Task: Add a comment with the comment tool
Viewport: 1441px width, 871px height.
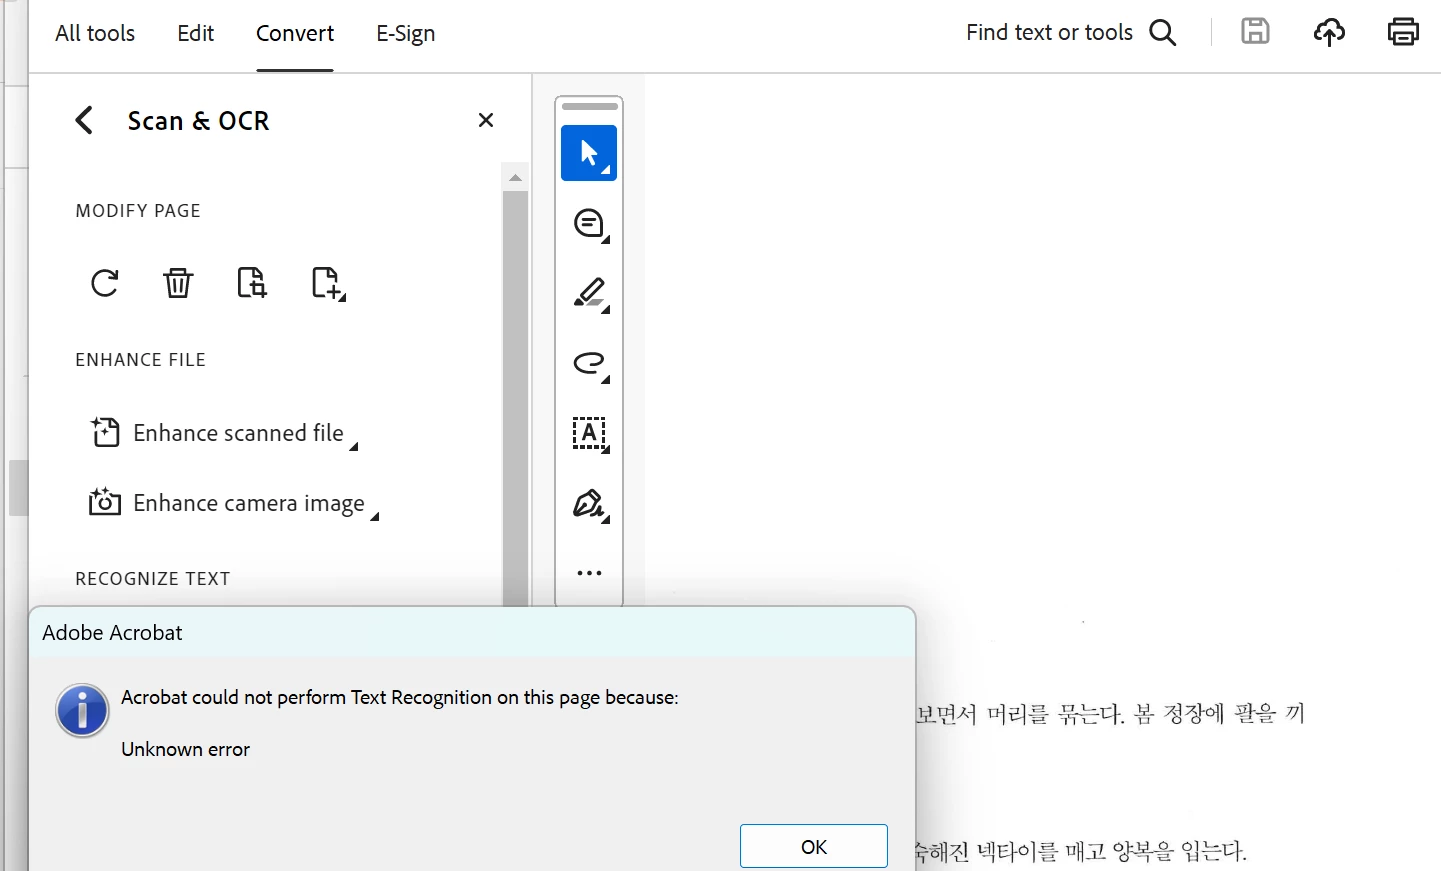Action: click(x=590, y=224)
